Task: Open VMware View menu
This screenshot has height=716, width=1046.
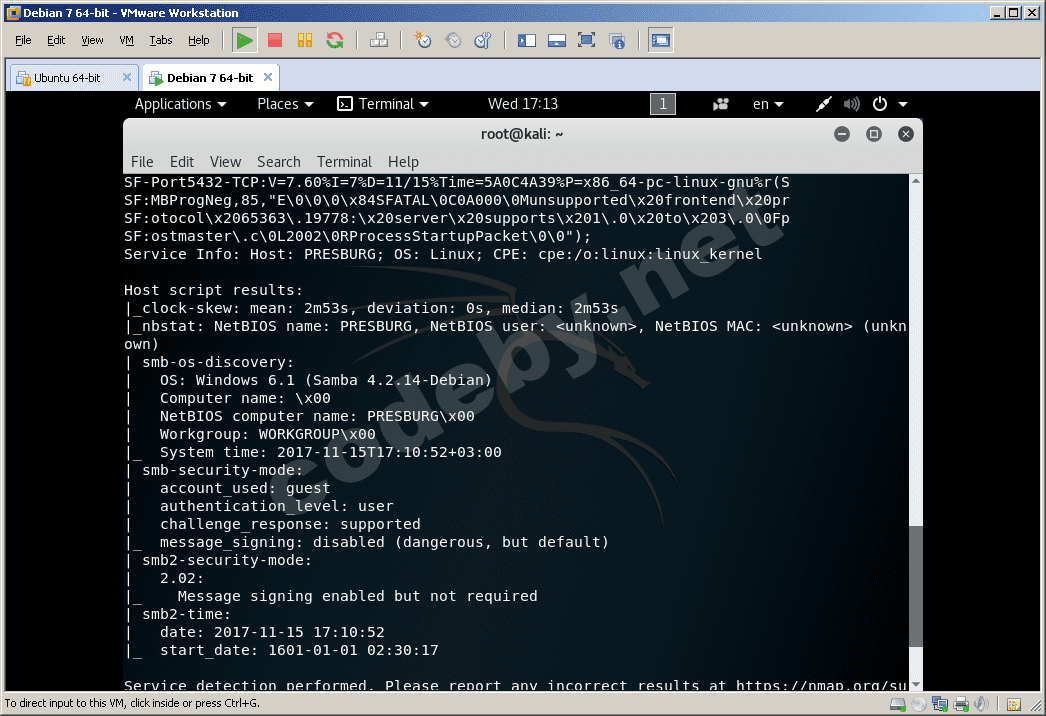Action: (92, 41)
